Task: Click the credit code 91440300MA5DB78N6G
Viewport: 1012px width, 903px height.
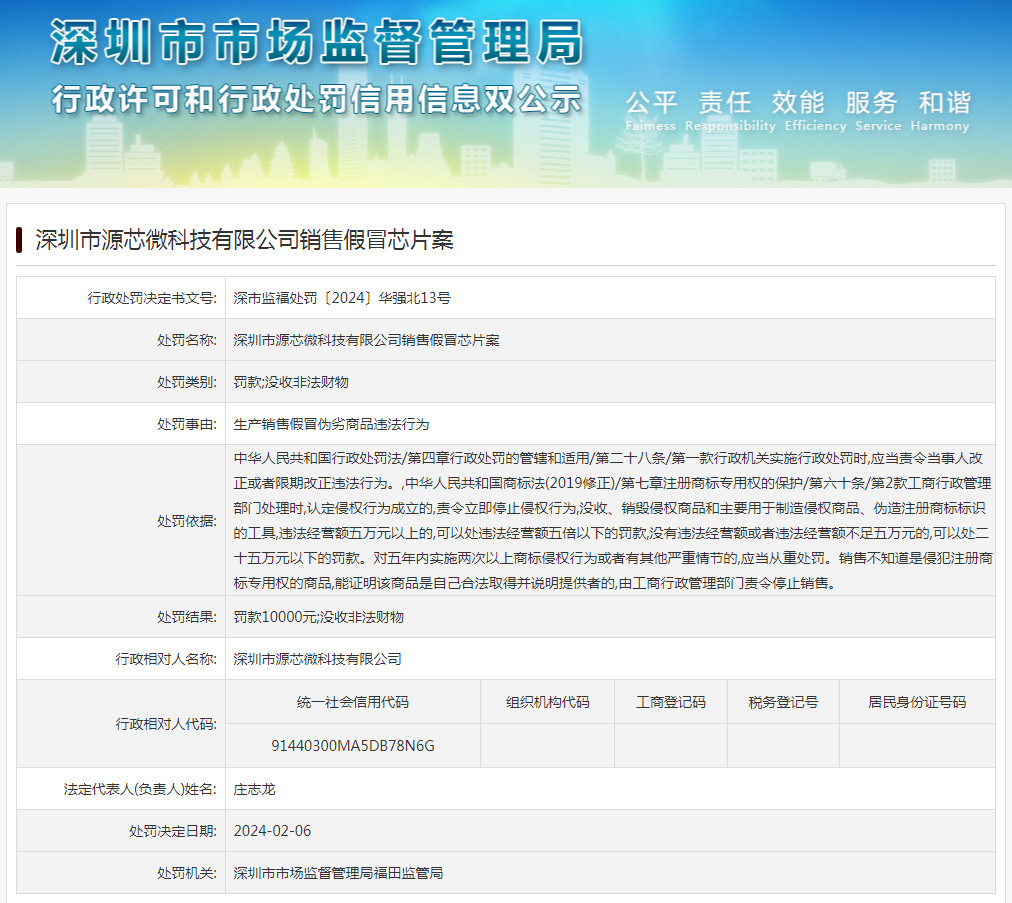Action: (353, 746)
